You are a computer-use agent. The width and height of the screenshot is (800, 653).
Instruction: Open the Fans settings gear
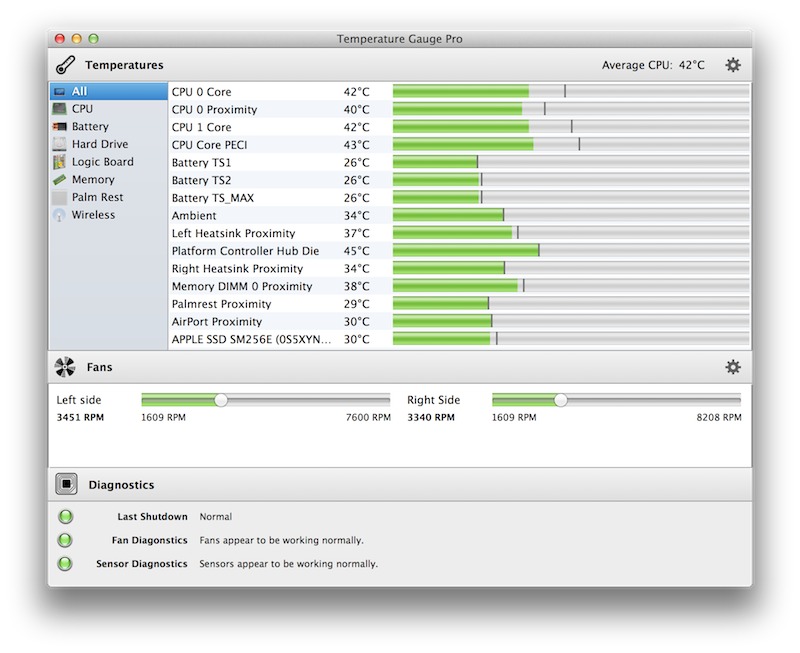[733, 367]
